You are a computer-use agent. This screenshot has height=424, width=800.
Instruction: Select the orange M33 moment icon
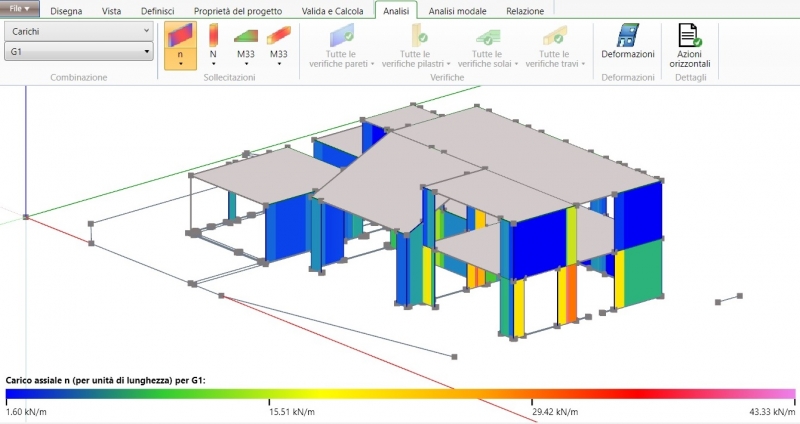[279, 35]
